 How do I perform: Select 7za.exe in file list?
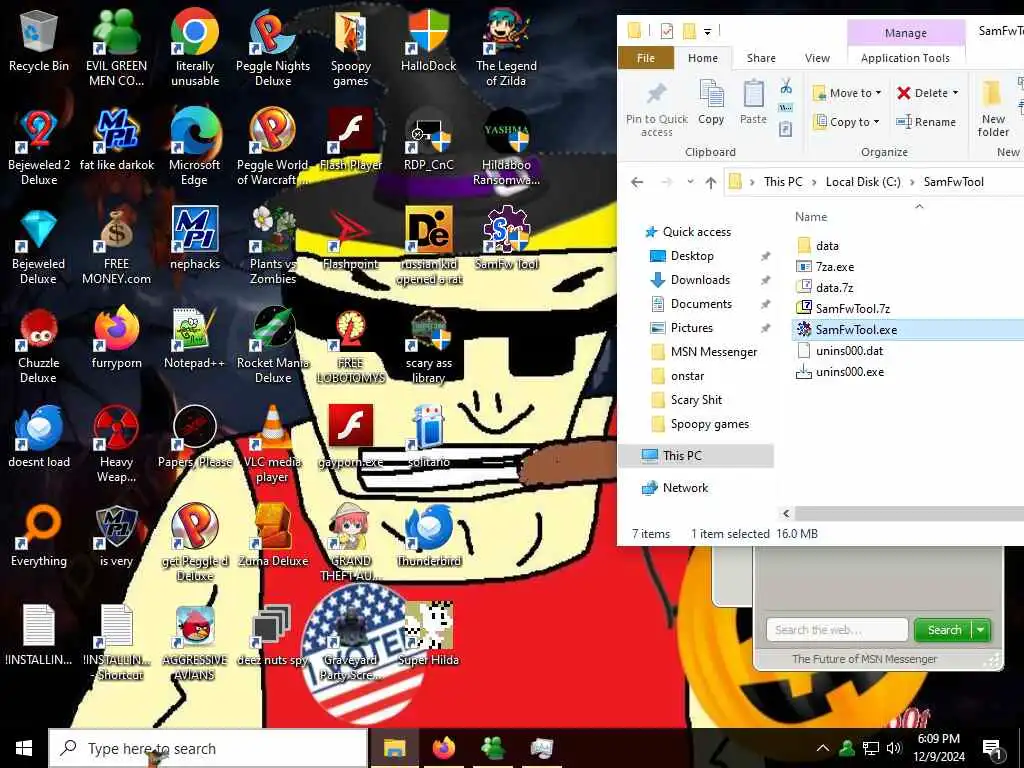835,267
